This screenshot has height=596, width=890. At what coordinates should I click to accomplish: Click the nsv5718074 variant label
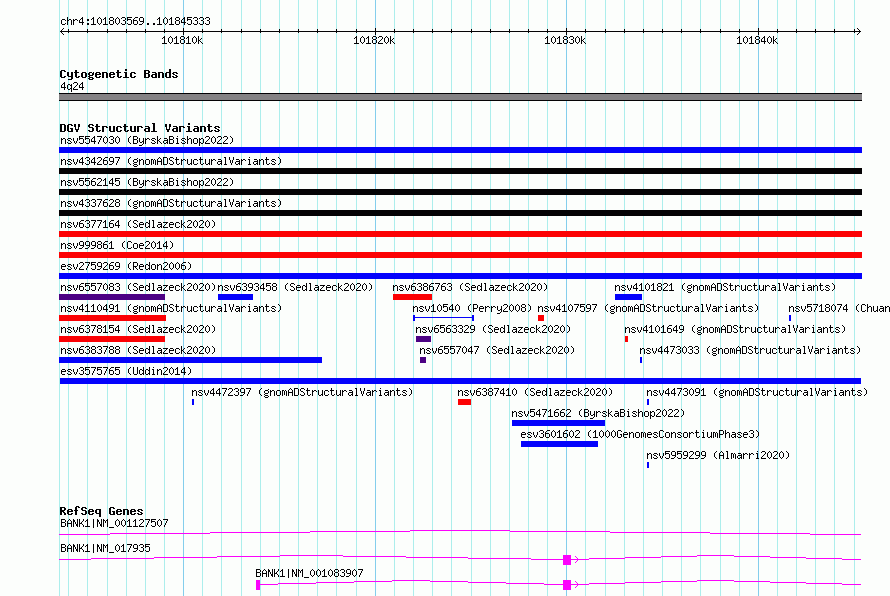839,308
